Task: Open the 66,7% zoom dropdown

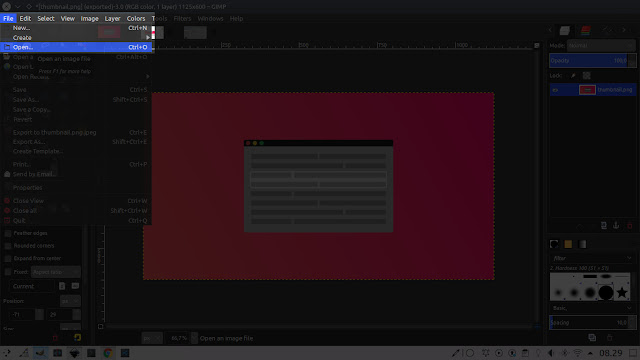Action: point(194,338)
